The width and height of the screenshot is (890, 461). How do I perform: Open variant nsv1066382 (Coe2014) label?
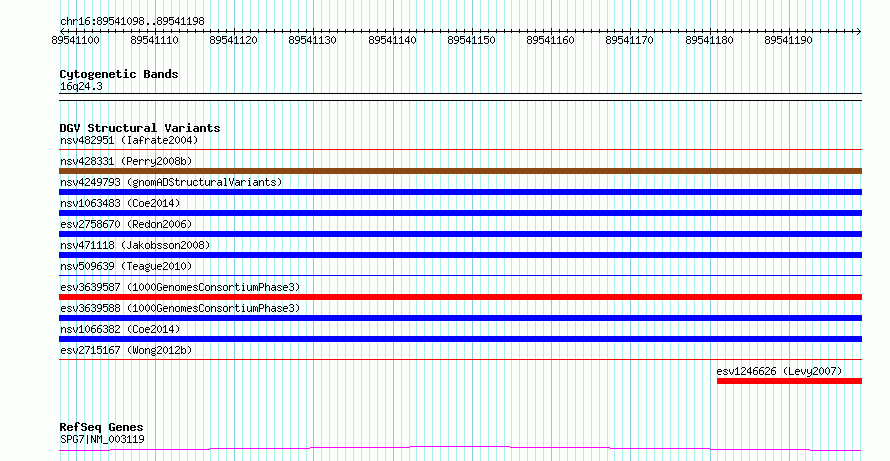(120, 329)
